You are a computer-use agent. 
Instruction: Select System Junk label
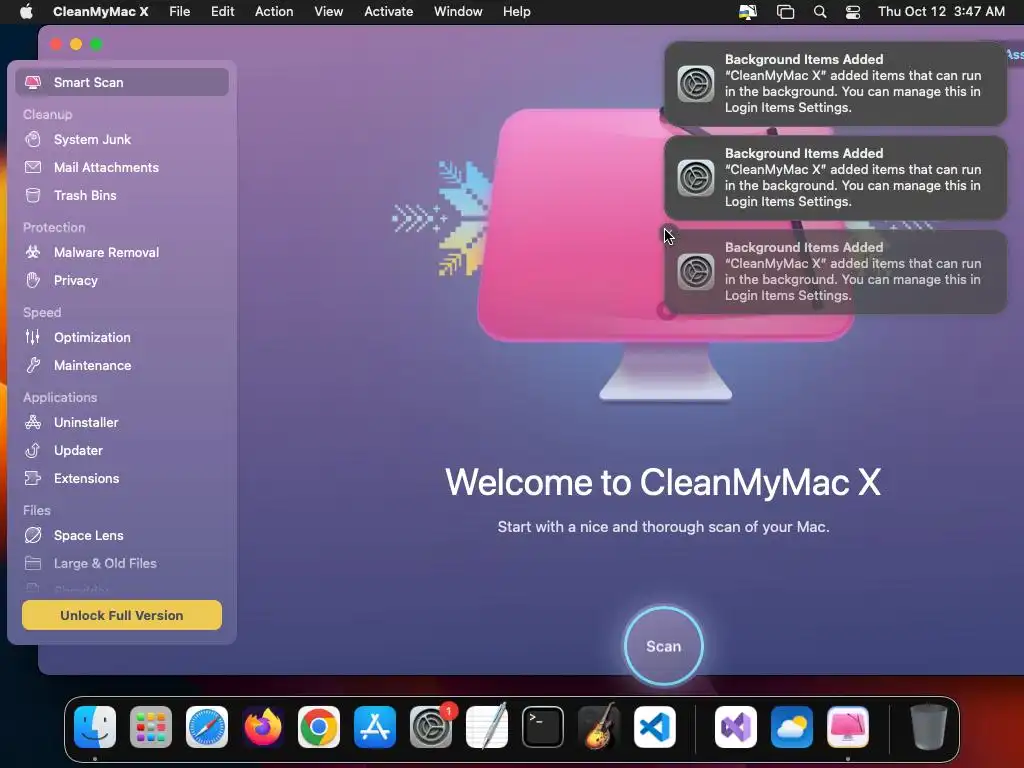point(92,139)
